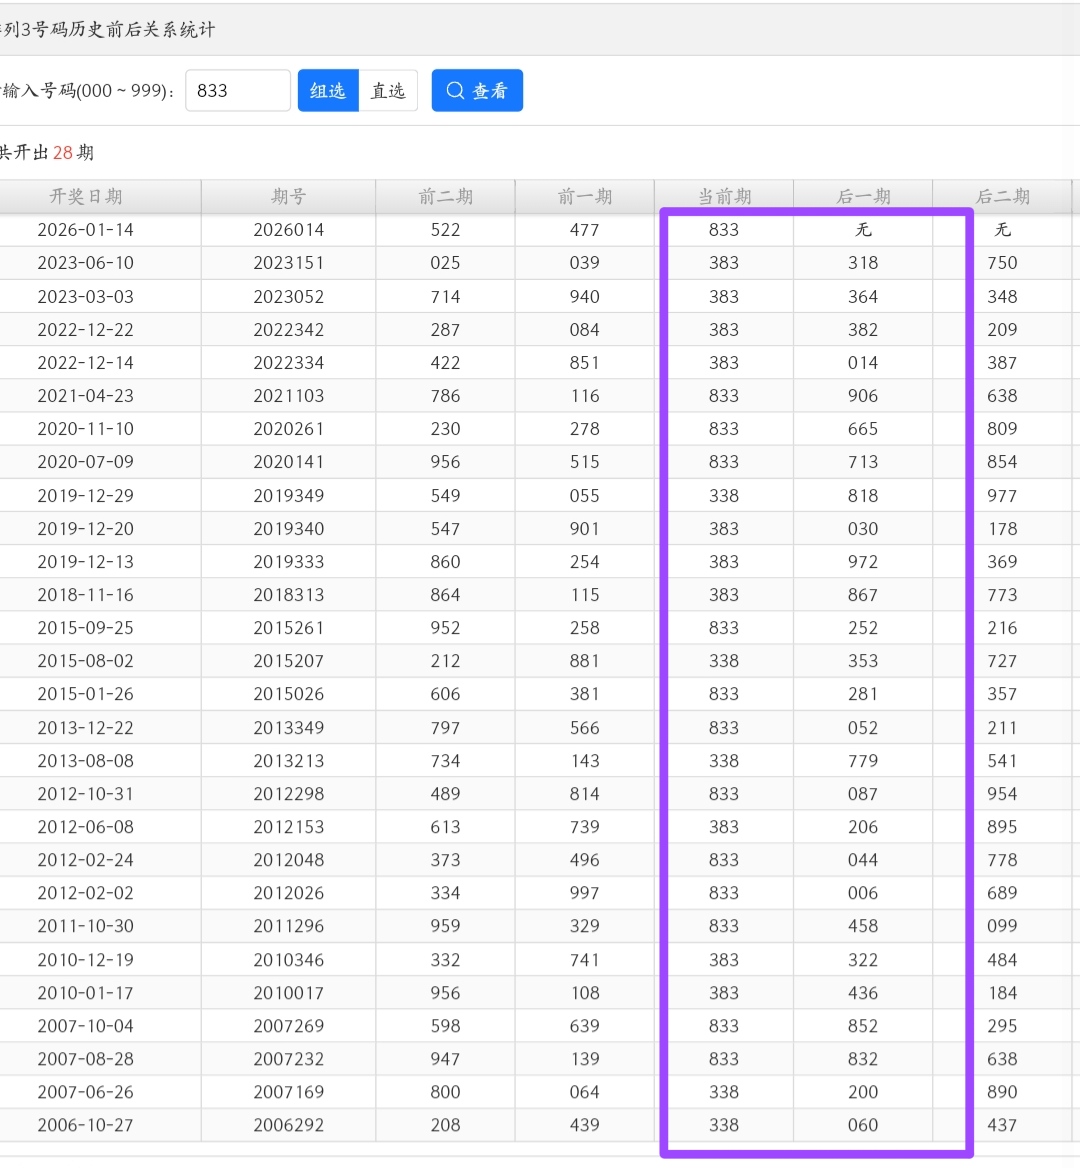Click the red 28 total count

(x=63, y=153)
